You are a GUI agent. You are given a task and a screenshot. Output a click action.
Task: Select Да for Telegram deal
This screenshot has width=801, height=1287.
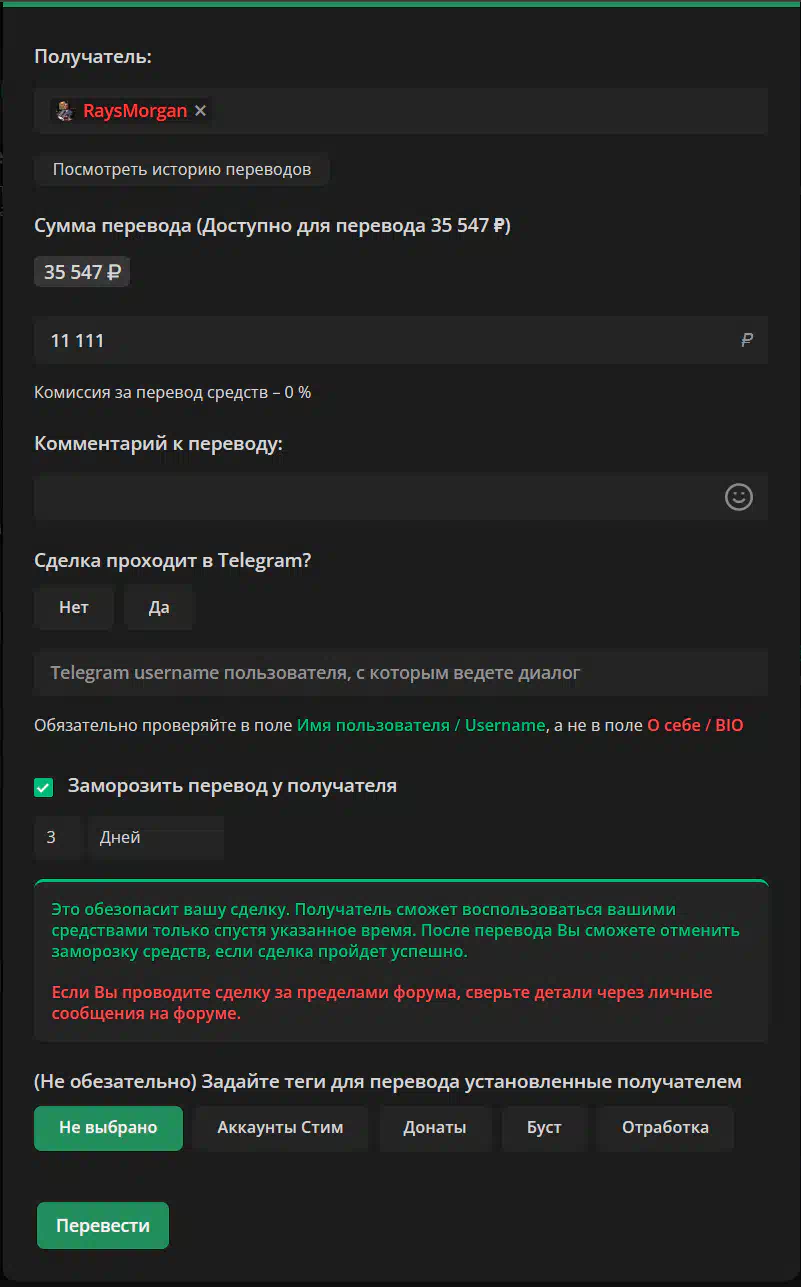pos(159,608)
